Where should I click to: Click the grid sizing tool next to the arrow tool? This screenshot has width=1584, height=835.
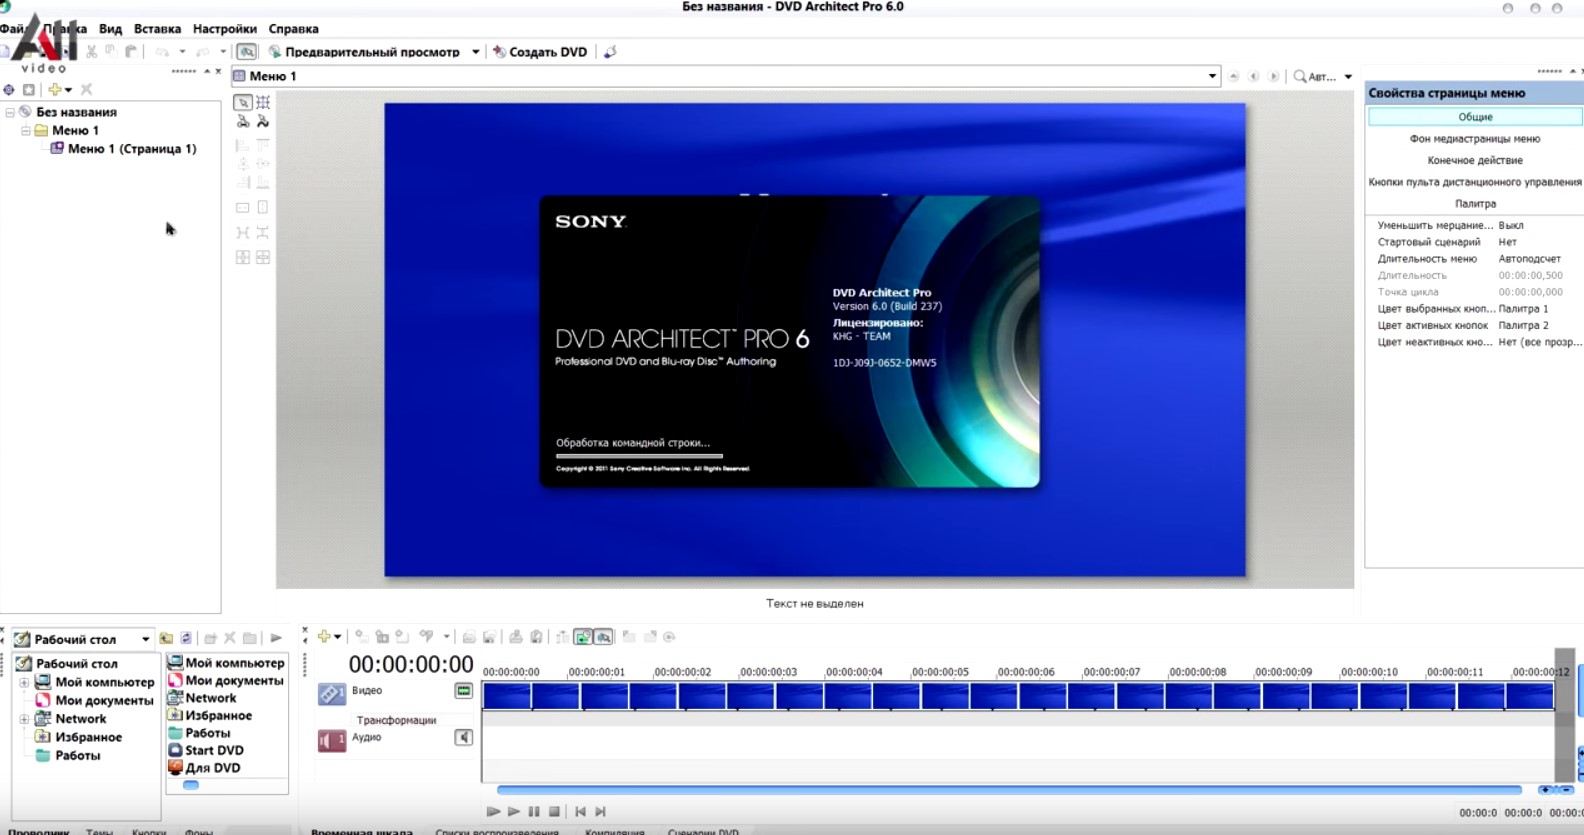pyautogui.click(x=263, y=102)
